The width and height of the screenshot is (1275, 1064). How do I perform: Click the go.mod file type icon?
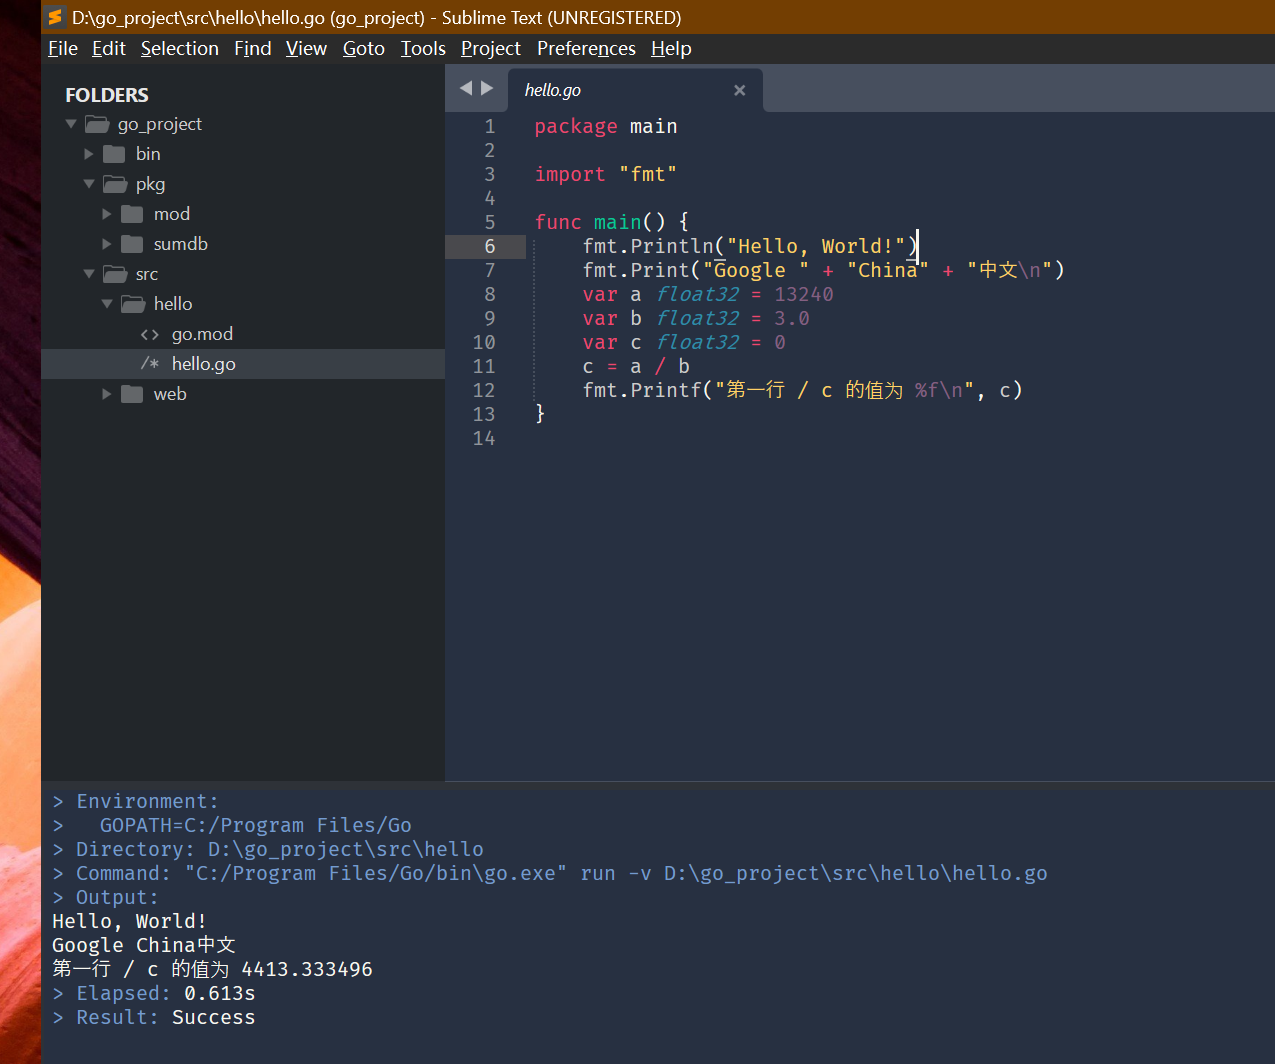pos(150,334)
